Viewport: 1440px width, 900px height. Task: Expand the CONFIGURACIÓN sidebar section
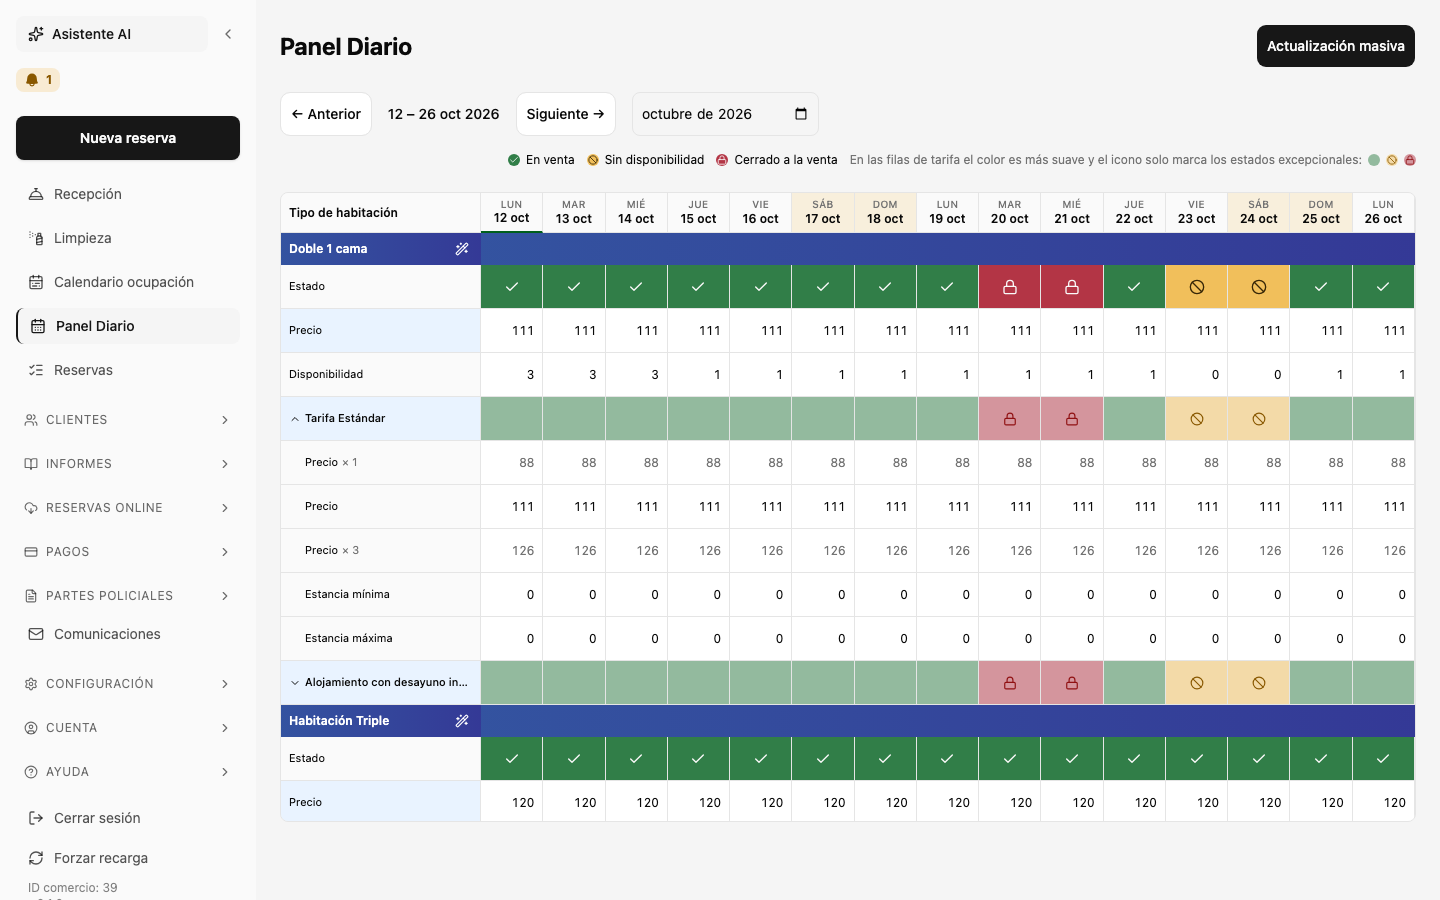coord(128,684)
